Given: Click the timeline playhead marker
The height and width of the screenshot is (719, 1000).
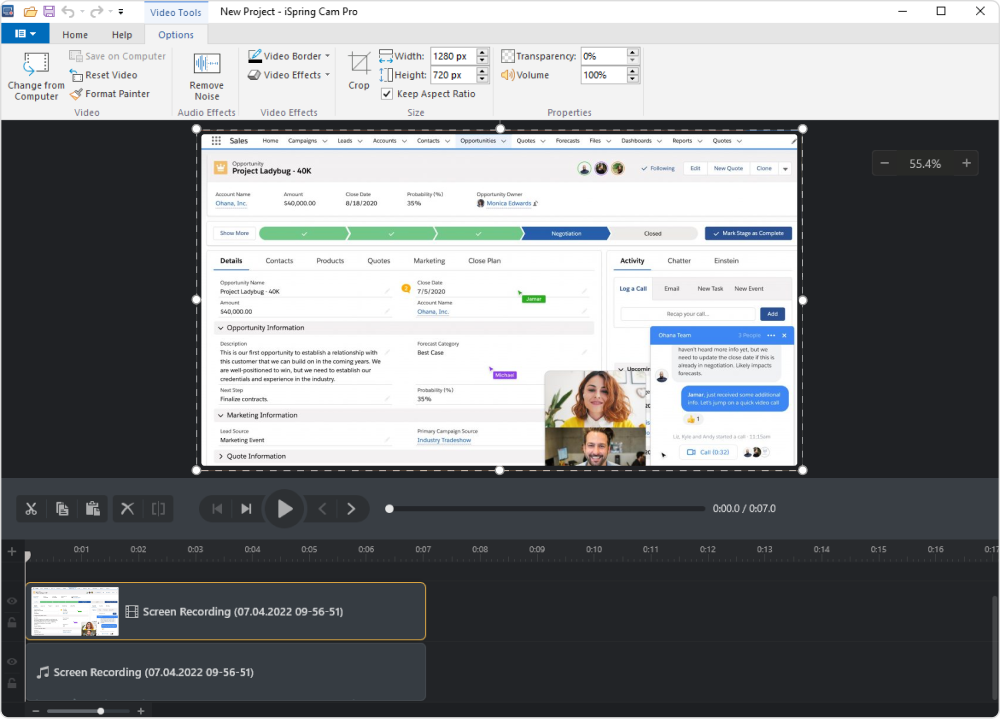Looking at the screenshot, I should click(x=27, y=556).
